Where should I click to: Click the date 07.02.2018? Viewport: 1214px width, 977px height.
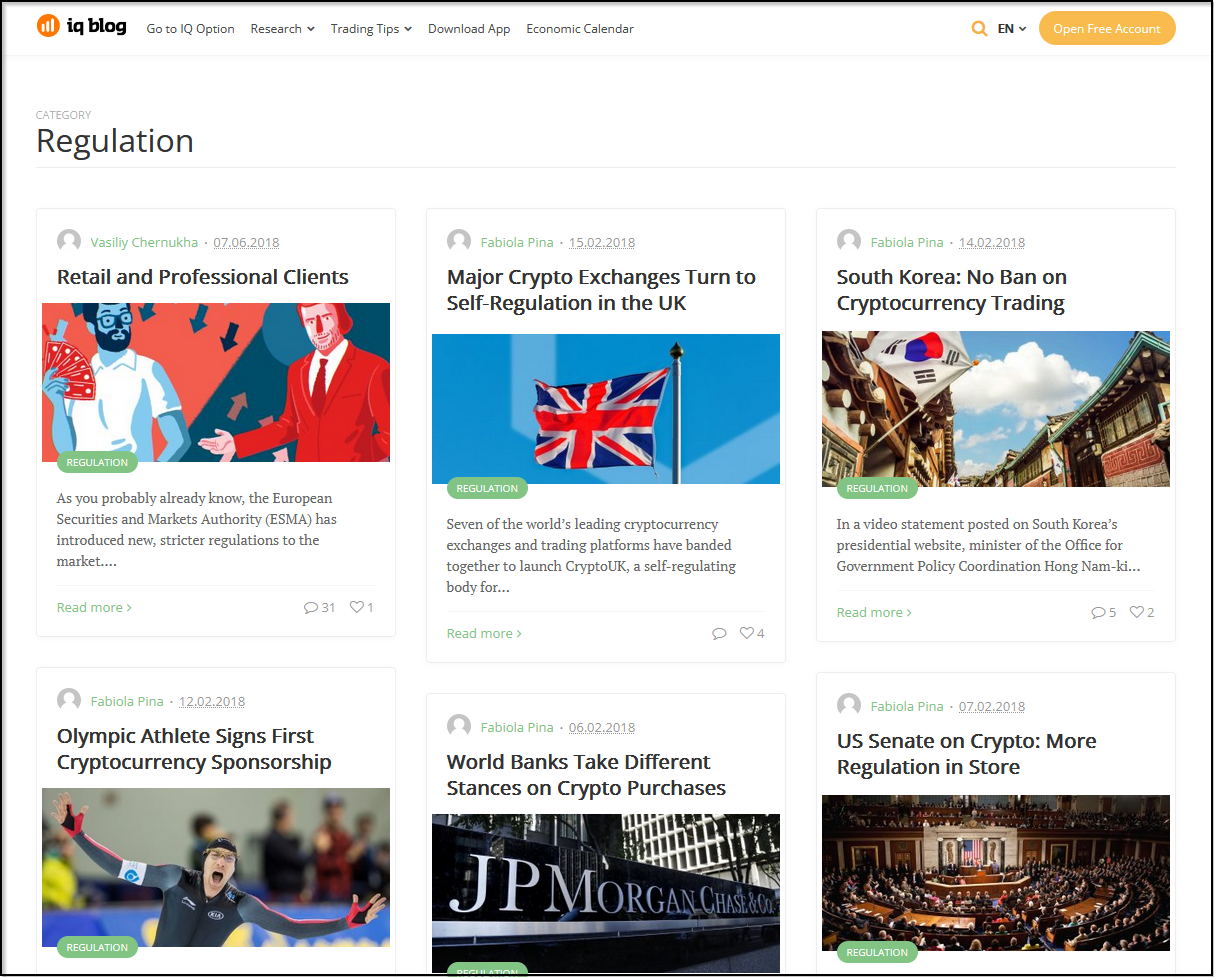click(992, 706)
